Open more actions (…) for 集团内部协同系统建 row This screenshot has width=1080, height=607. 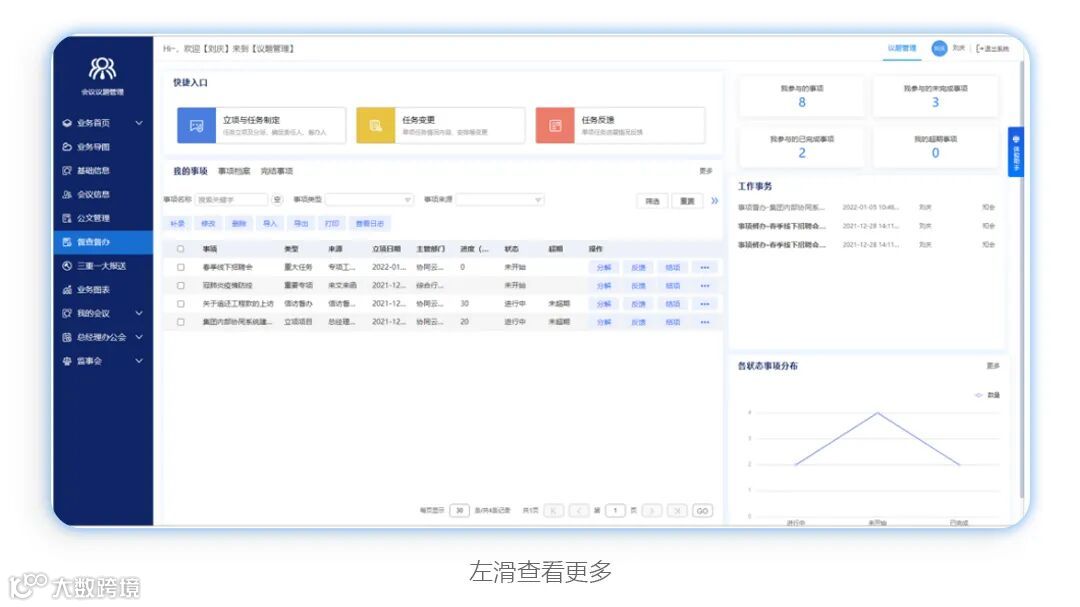(x=705, y=322)
